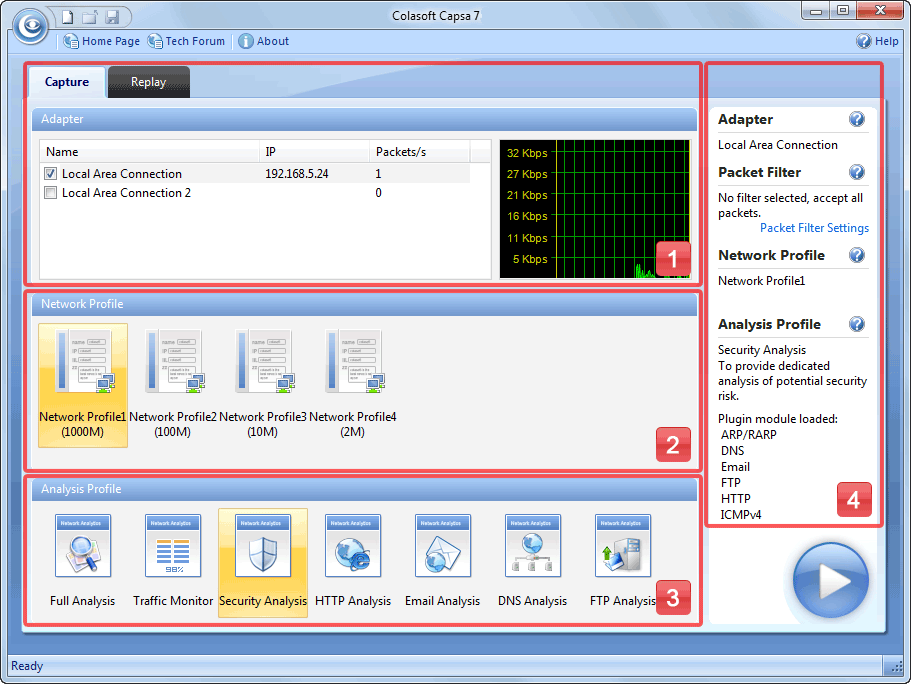Click the Network Profile section header bar
911x684 pixels.
364,304
